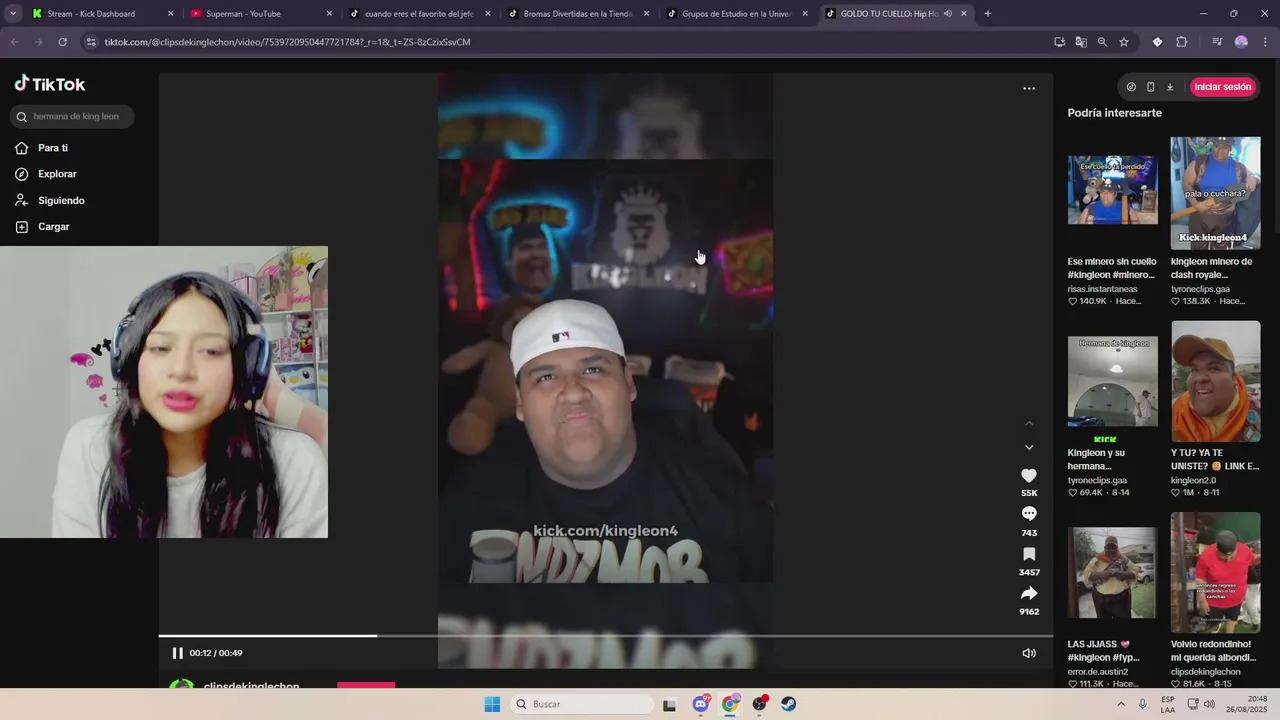Open Steam from the taskbar
Image resolution: width=1280 pixels, height=720 pixels.
coord(789,704)
